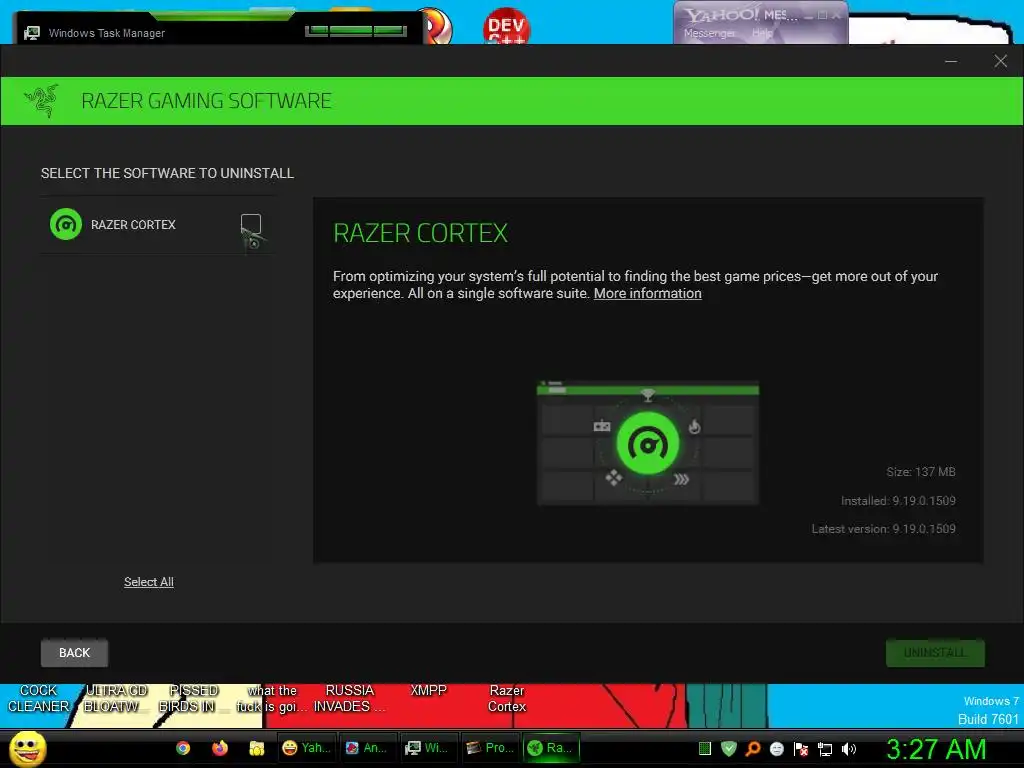The image size is (1024, 768).
Task: Switch to Wi... Task Manager taskbar button
Action: coord(427,748)
